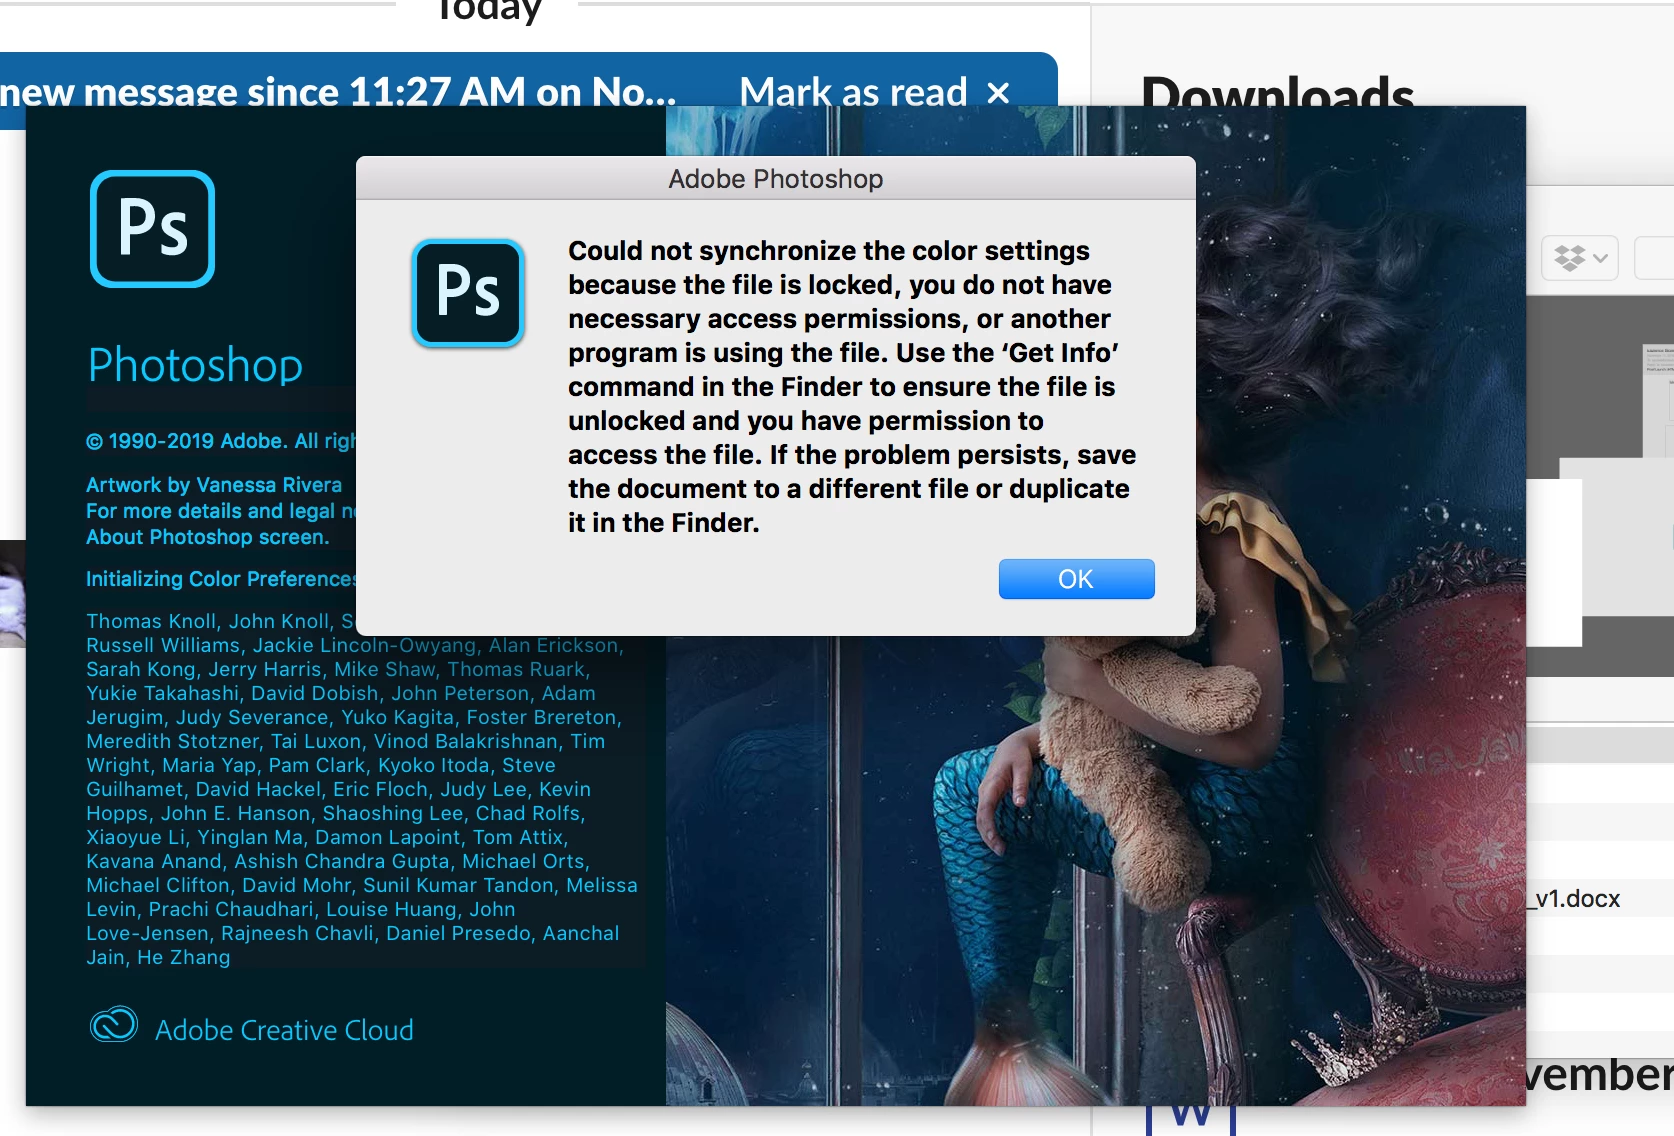
Task: Click the Ps icon in the error dialog
Action: tap(468, 293)
